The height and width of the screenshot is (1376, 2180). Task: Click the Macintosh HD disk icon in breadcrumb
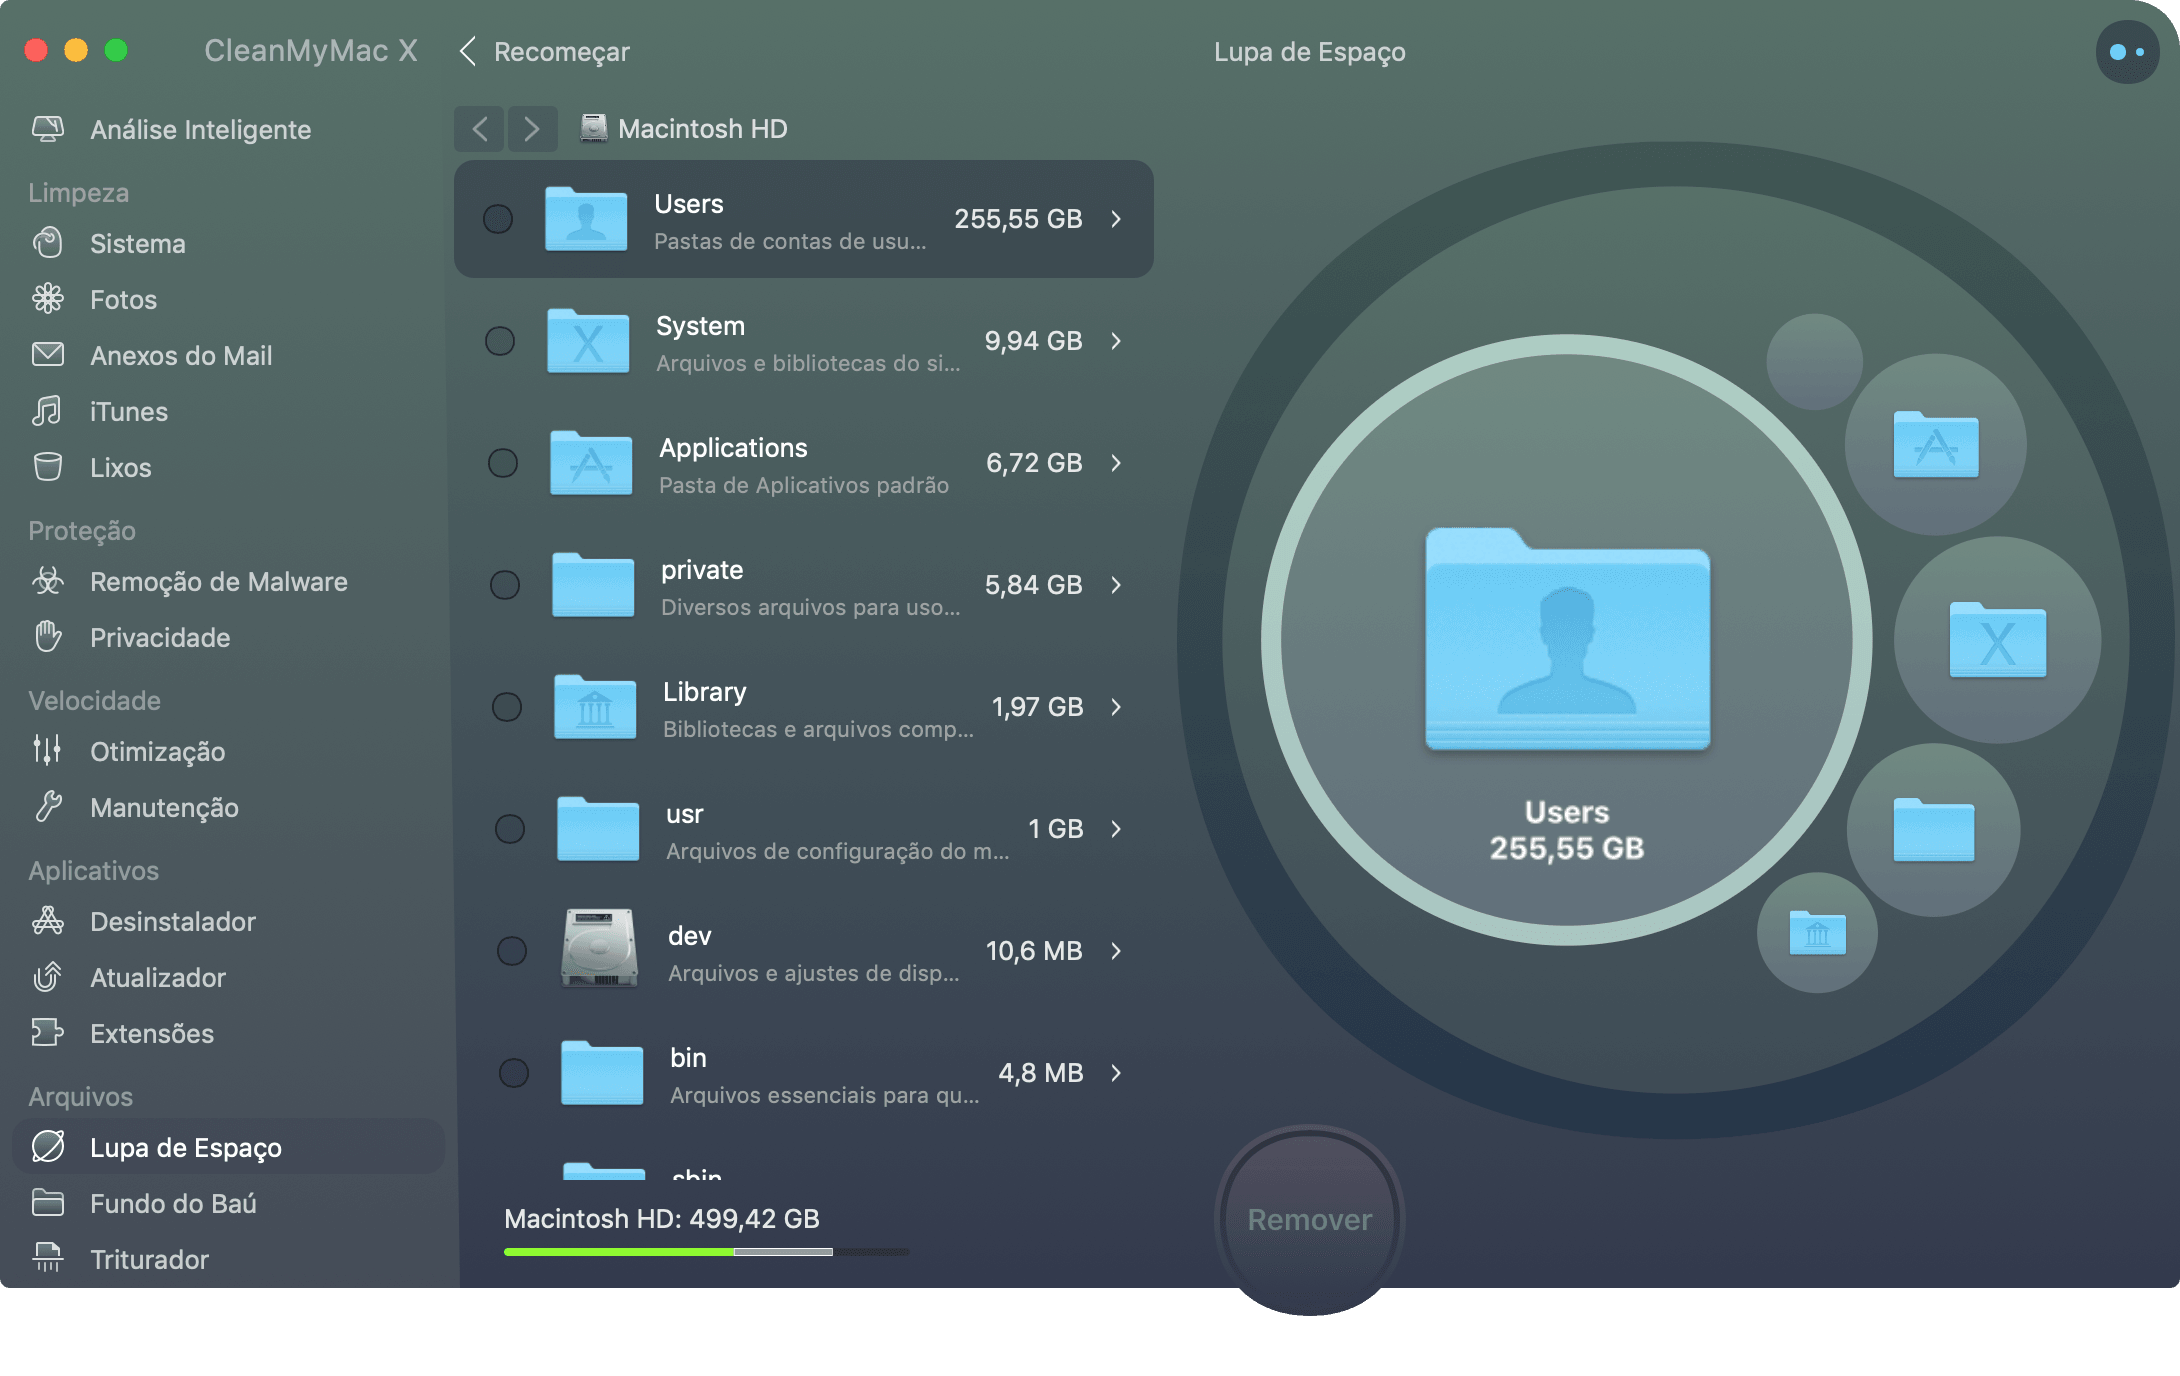pyautogui.click(x=594, y=128)
